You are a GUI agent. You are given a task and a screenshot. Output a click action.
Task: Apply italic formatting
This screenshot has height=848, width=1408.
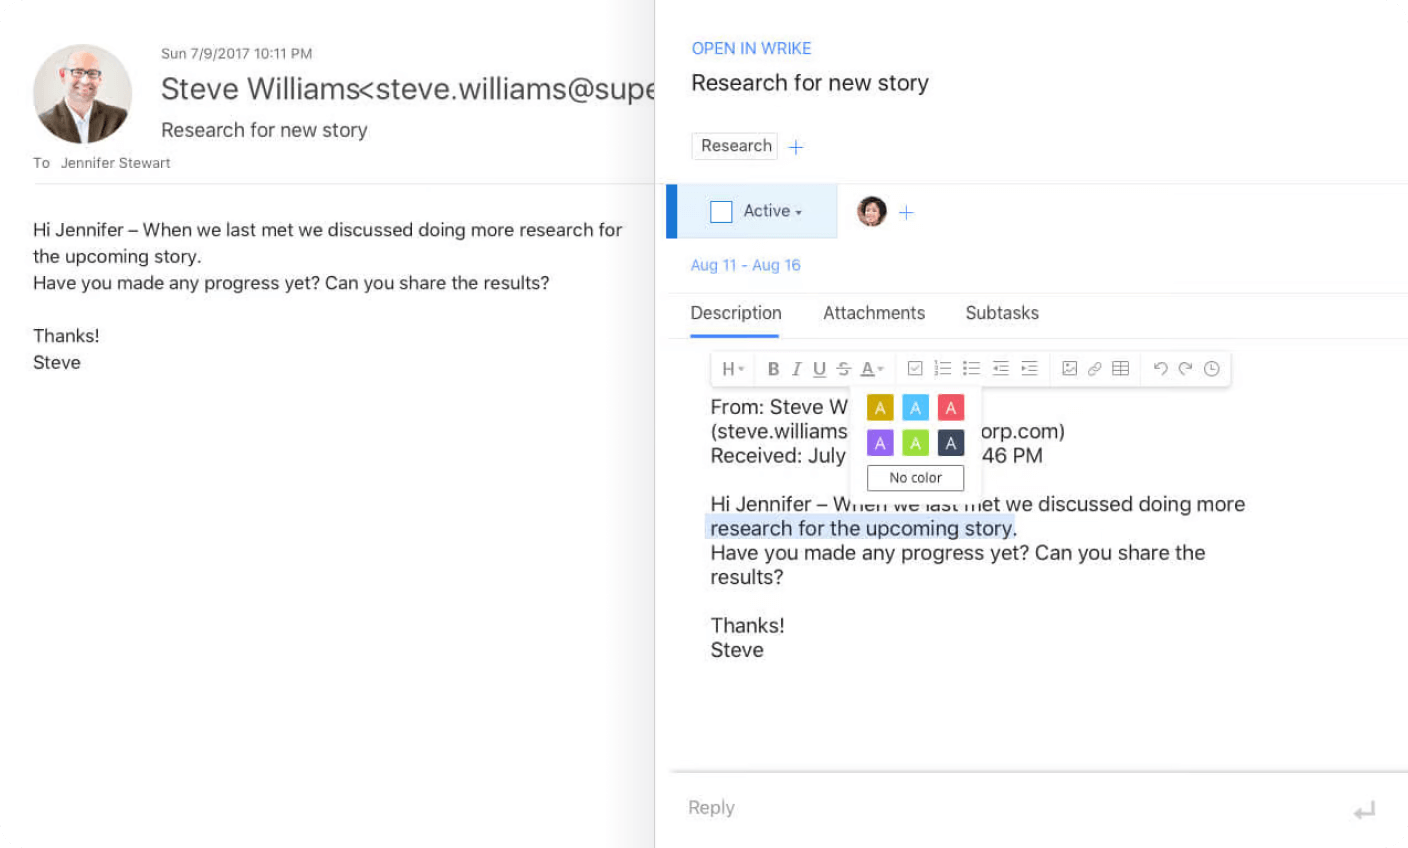tap(796, 369)
